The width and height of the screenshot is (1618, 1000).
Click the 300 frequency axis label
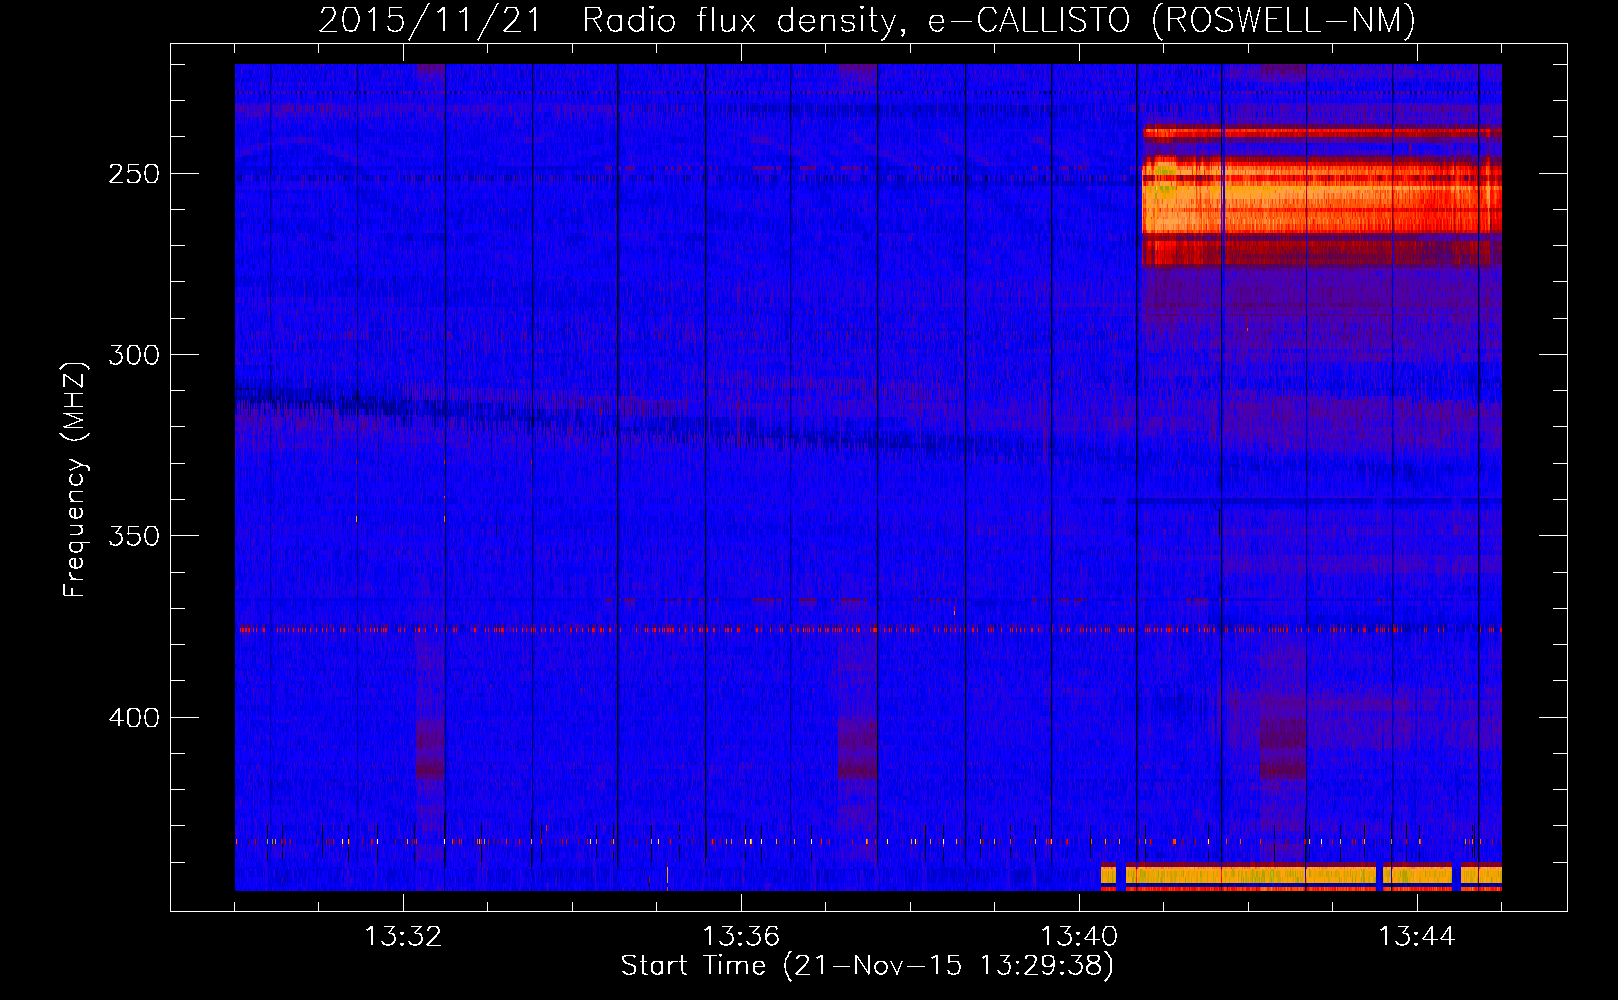tap(133, 355)
